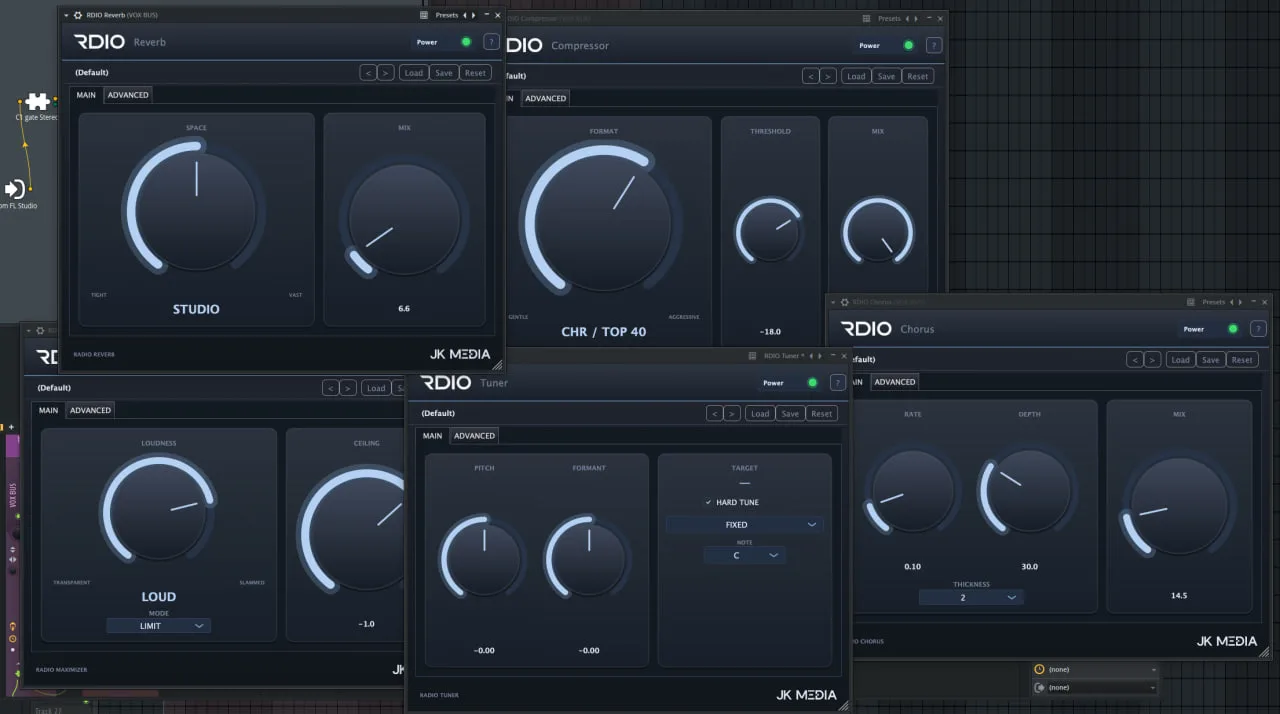Click the Maximizer Loudness knob
The width and height of the screenshot is (1280, 714).
tap(158, 507)
